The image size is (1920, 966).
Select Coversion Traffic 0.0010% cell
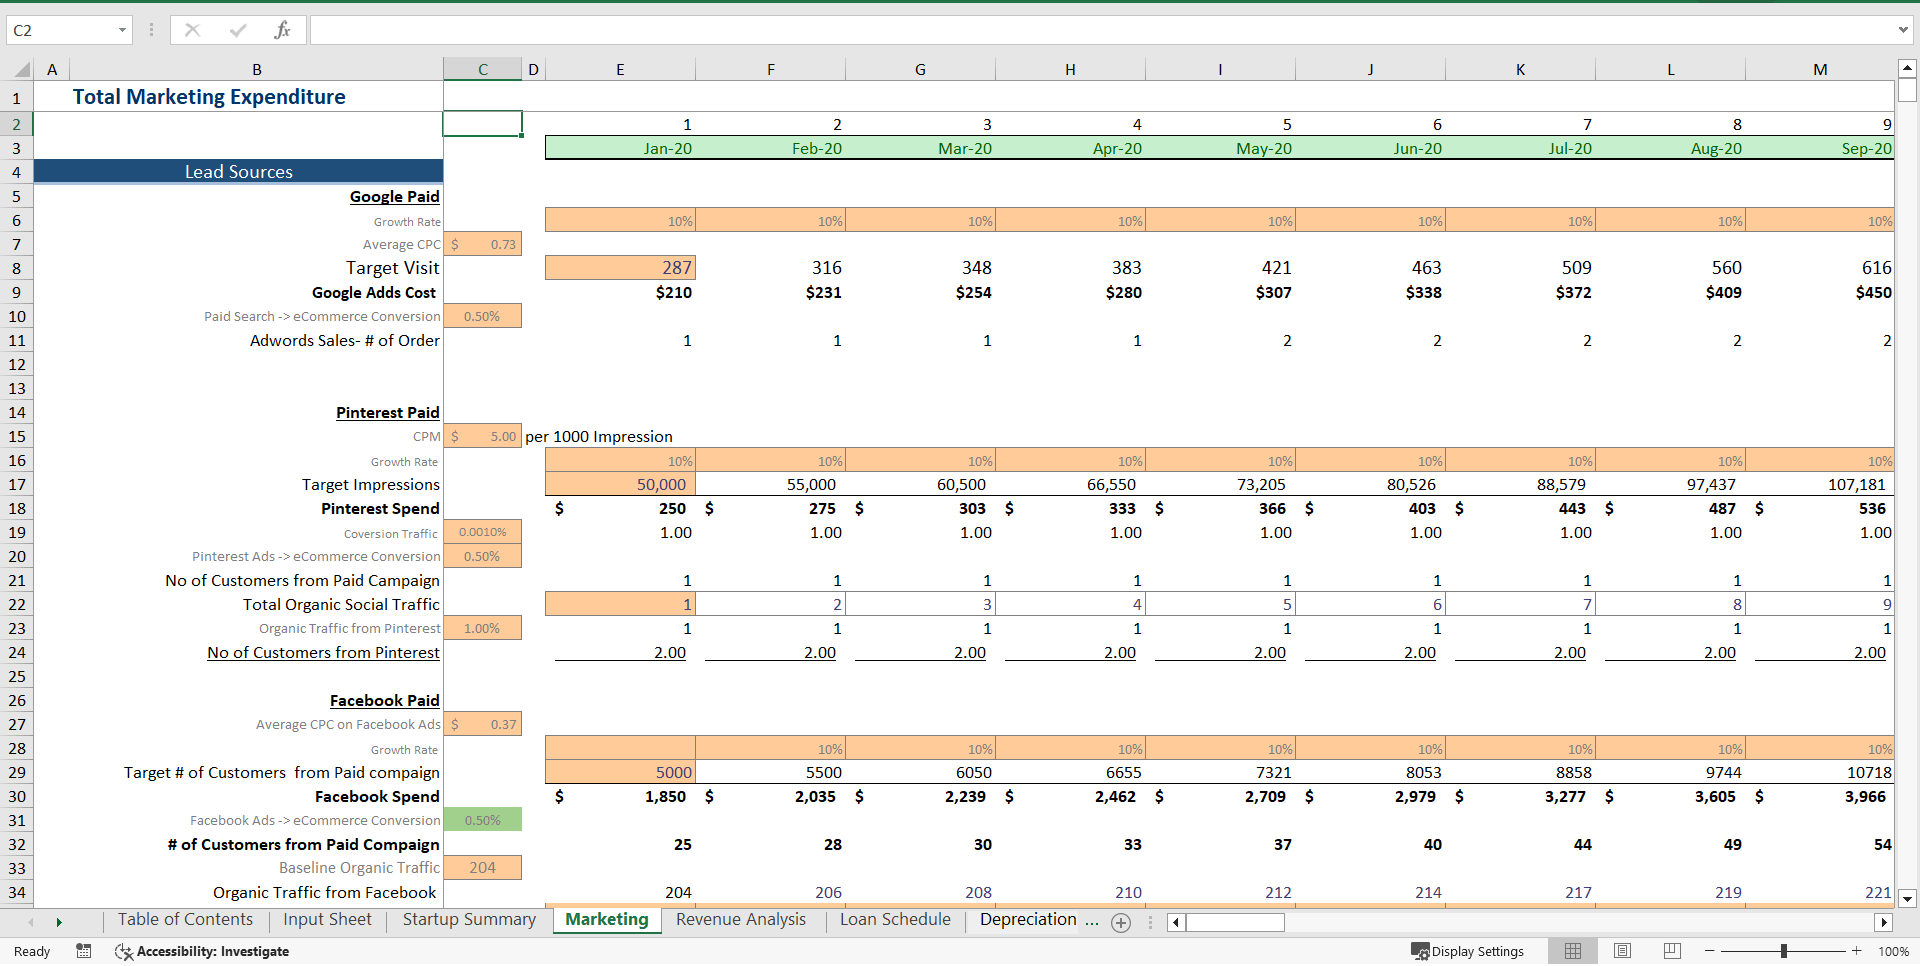coord(483,532)
